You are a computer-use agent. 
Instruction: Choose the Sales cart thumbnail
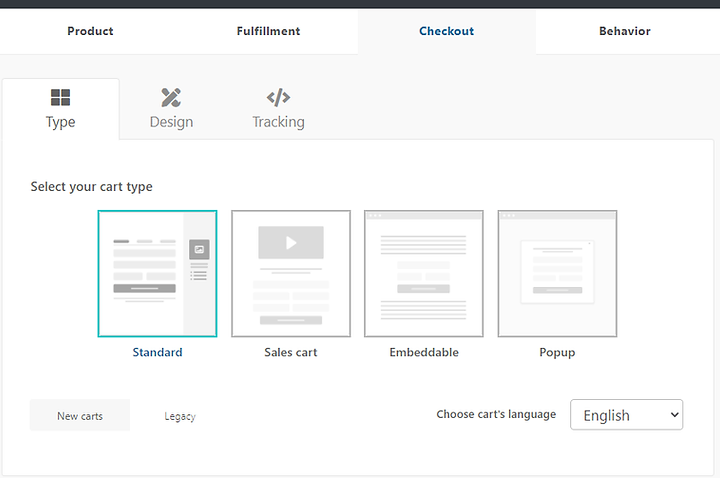coord(291,274)
